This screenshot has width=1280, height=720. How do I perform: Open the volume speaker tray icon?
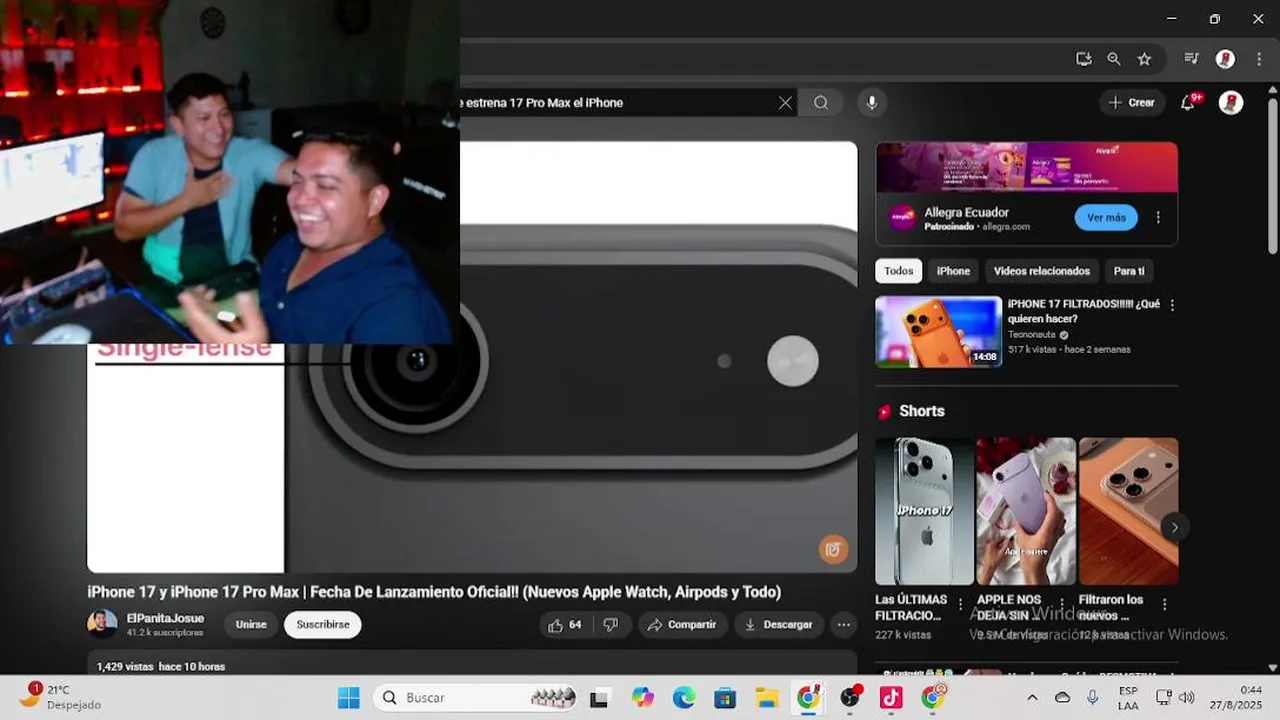[1187, 698]
